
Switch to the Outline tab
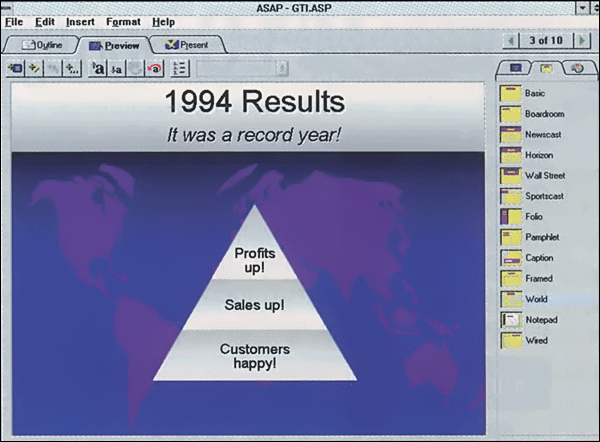click(x=41, y=45)
